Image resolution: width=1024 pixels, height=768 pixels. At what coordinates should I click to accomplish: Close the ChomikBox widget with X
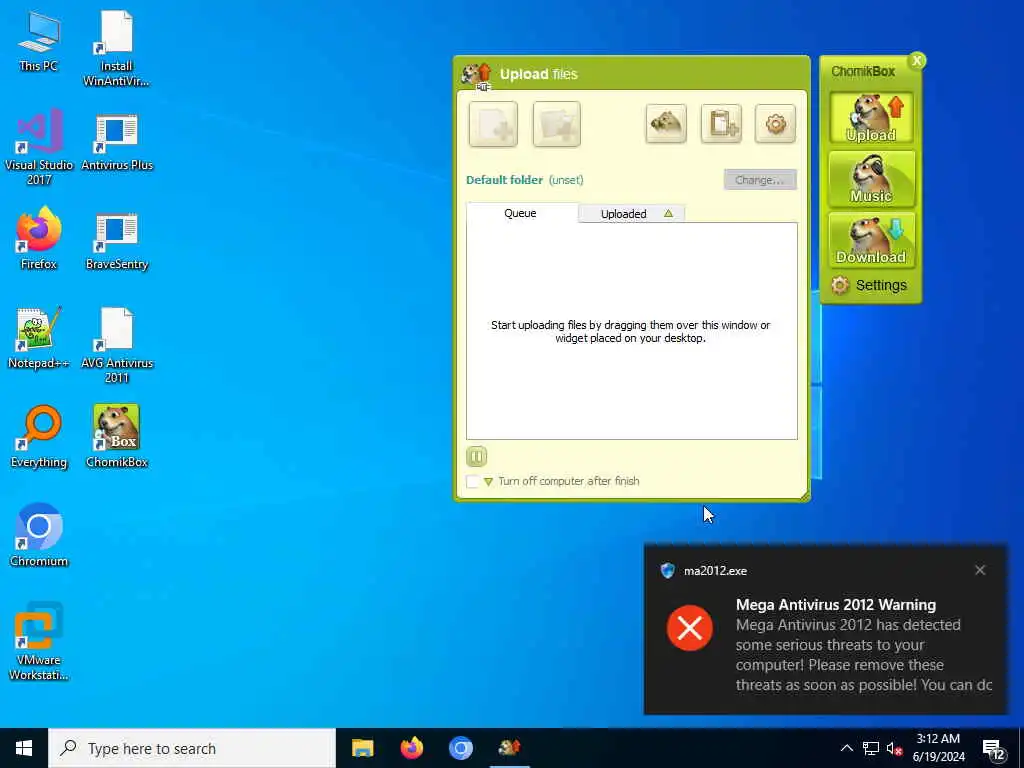pos(917,61)
